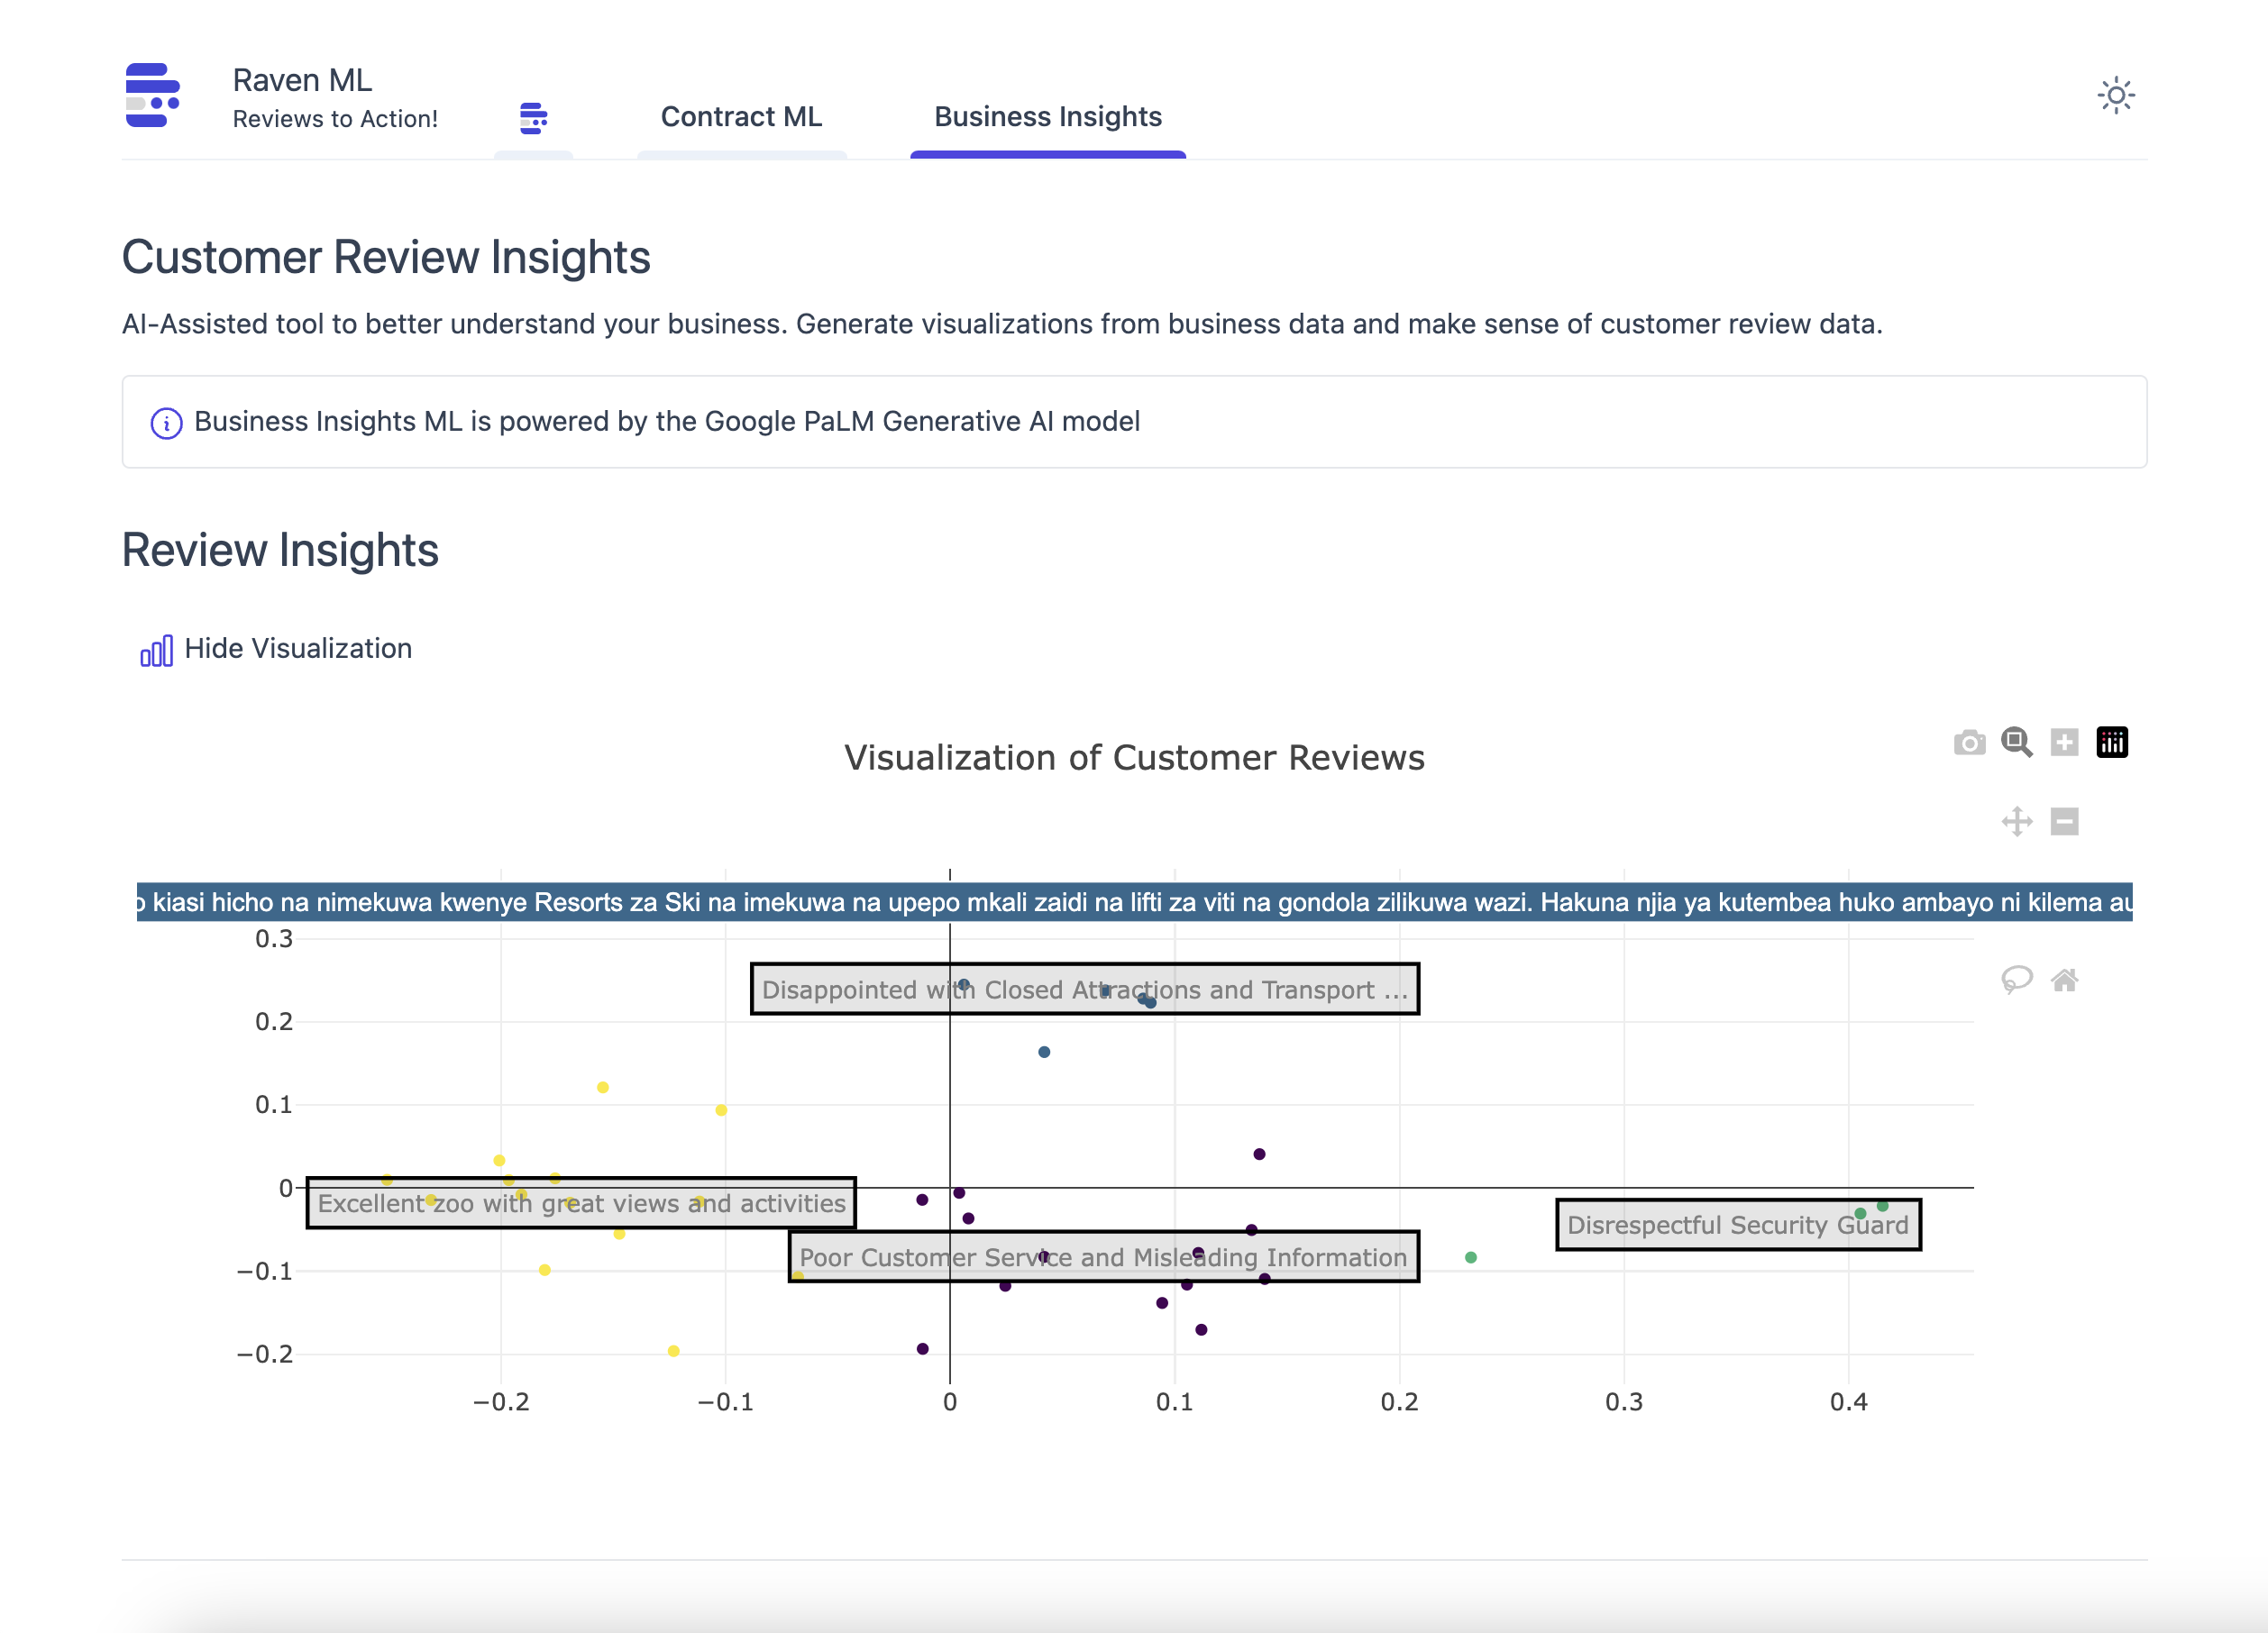Select the Lasso select tool

(x=2016, y=979)
